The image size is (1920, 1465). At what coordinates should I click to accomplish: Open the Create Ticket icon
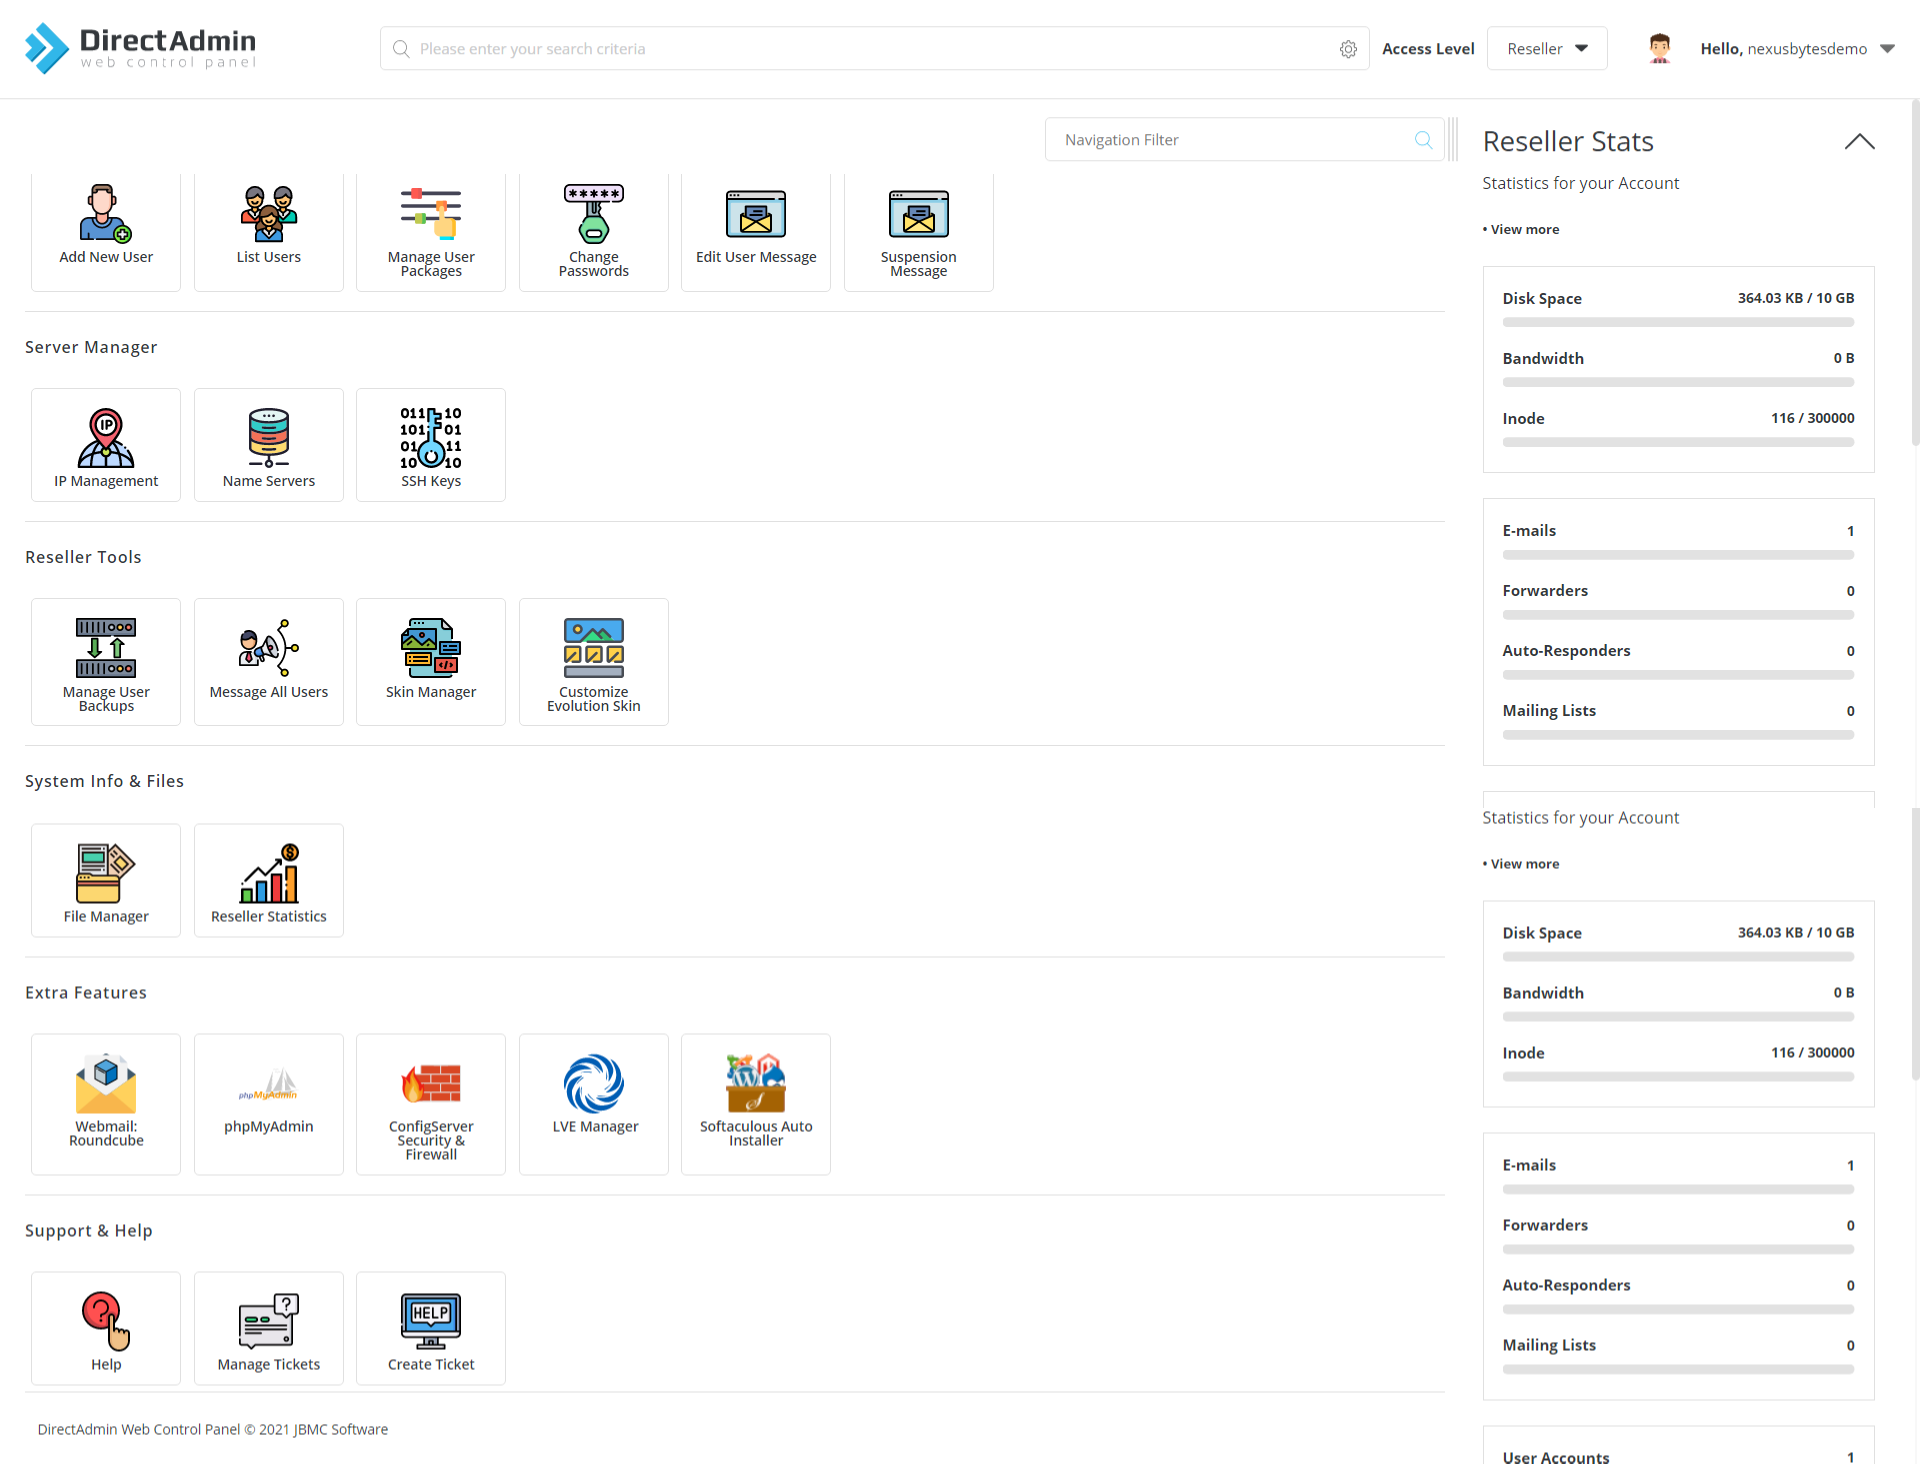[x=431, y=1329]
